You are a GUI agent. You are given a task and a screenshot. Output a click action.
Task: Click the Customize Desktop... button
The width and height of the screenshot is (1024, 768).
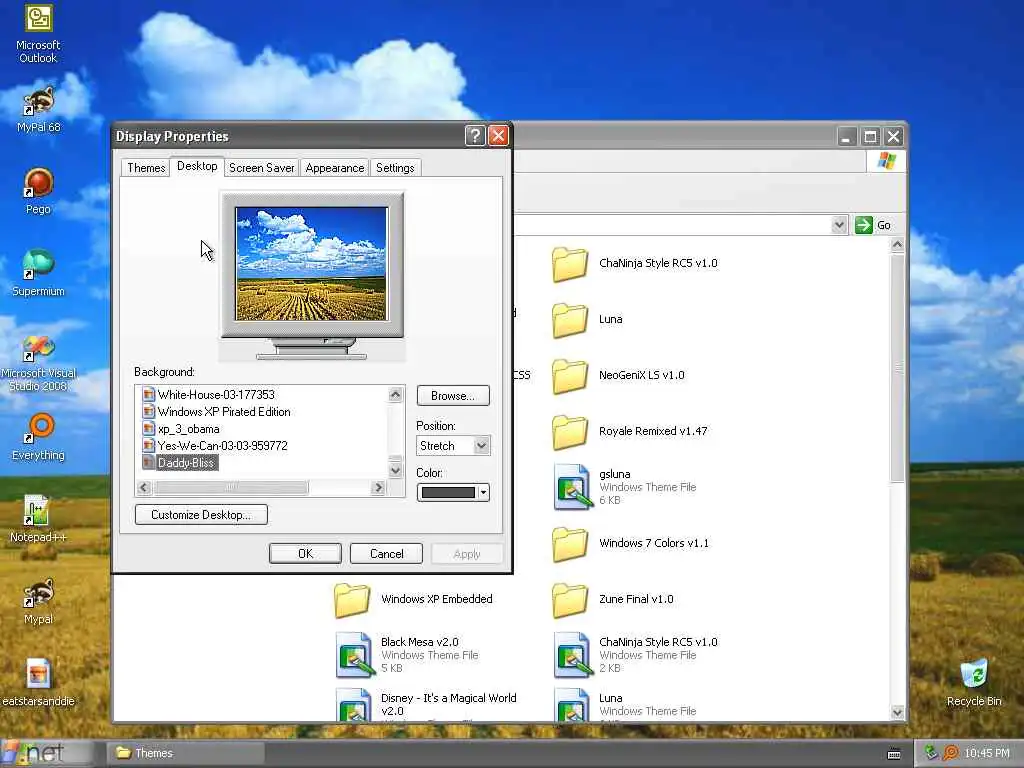201,515
